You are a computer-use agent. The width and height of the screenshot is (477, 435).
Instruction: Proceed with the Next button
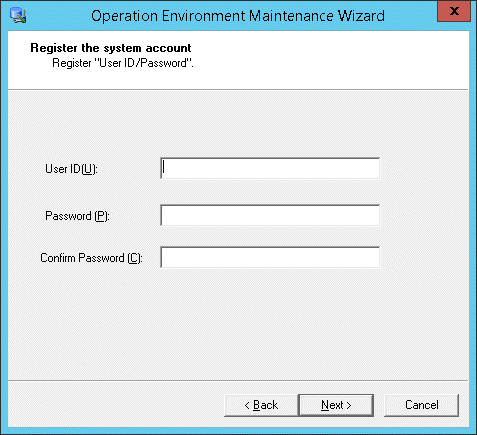click(x=336, y=405)
